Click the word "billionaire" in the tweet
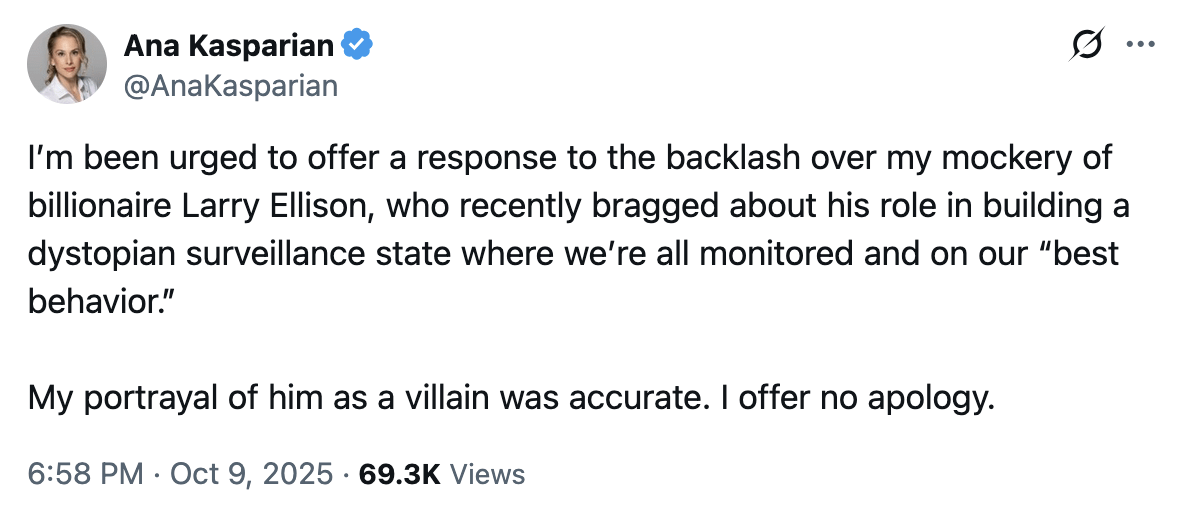Image resolution: width=1184 pixels, height=518 pixels. 90,205
